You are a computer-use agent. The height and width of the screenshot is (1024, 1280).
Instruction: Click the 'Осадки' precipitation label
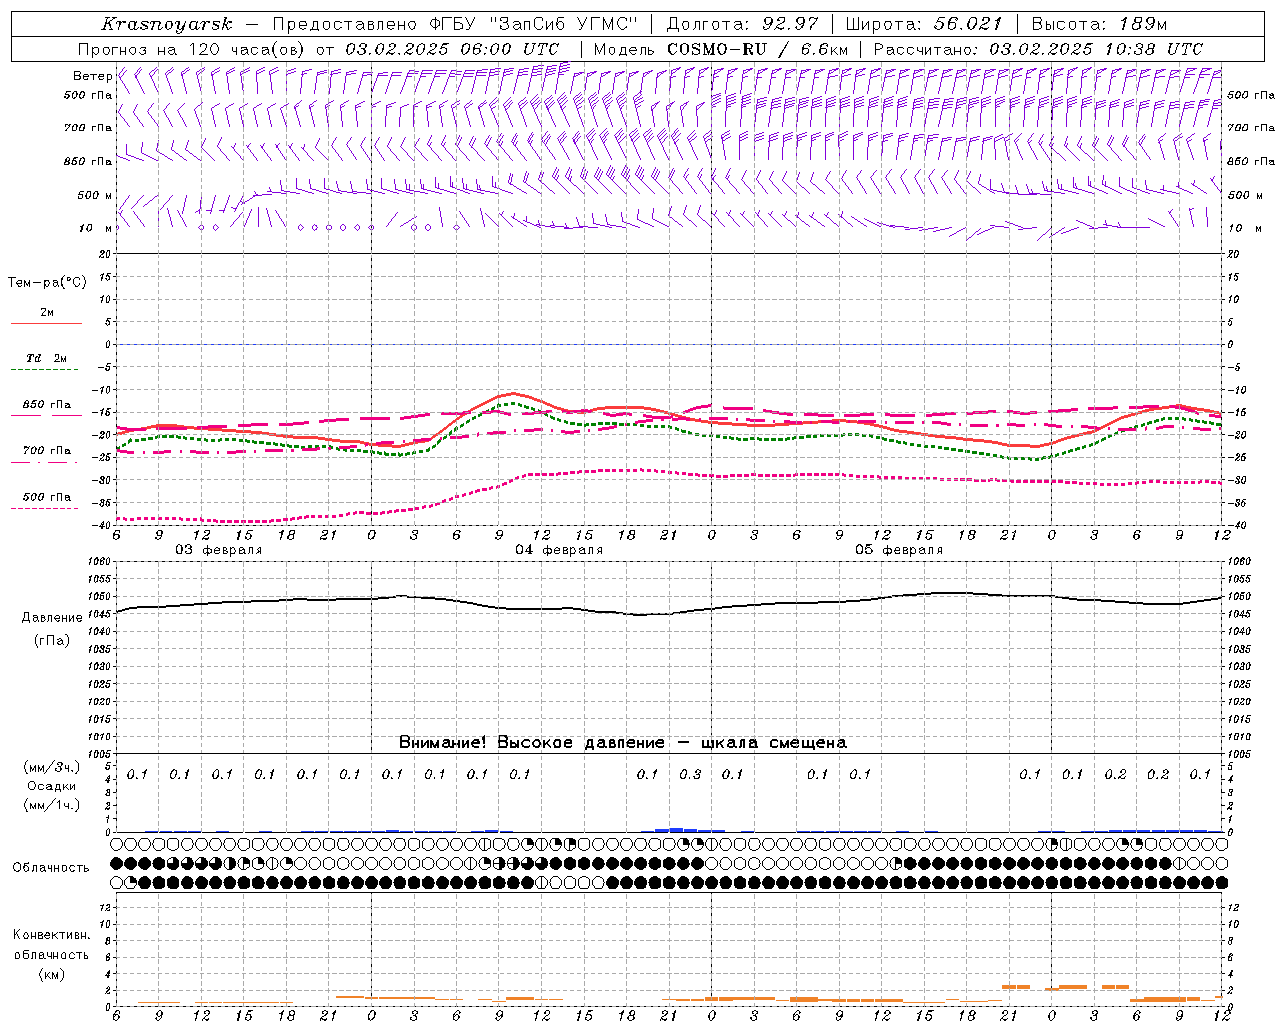tap(52, 786)
